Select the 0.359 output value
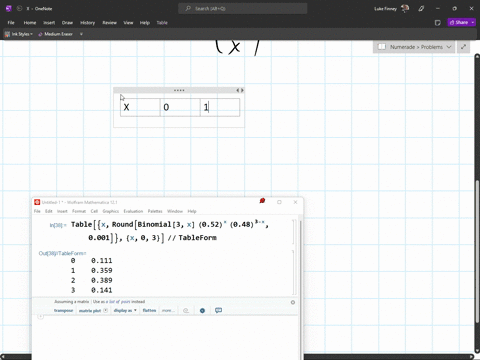The image size is (480, 360). pyautogui.click(x=102, y=271)
